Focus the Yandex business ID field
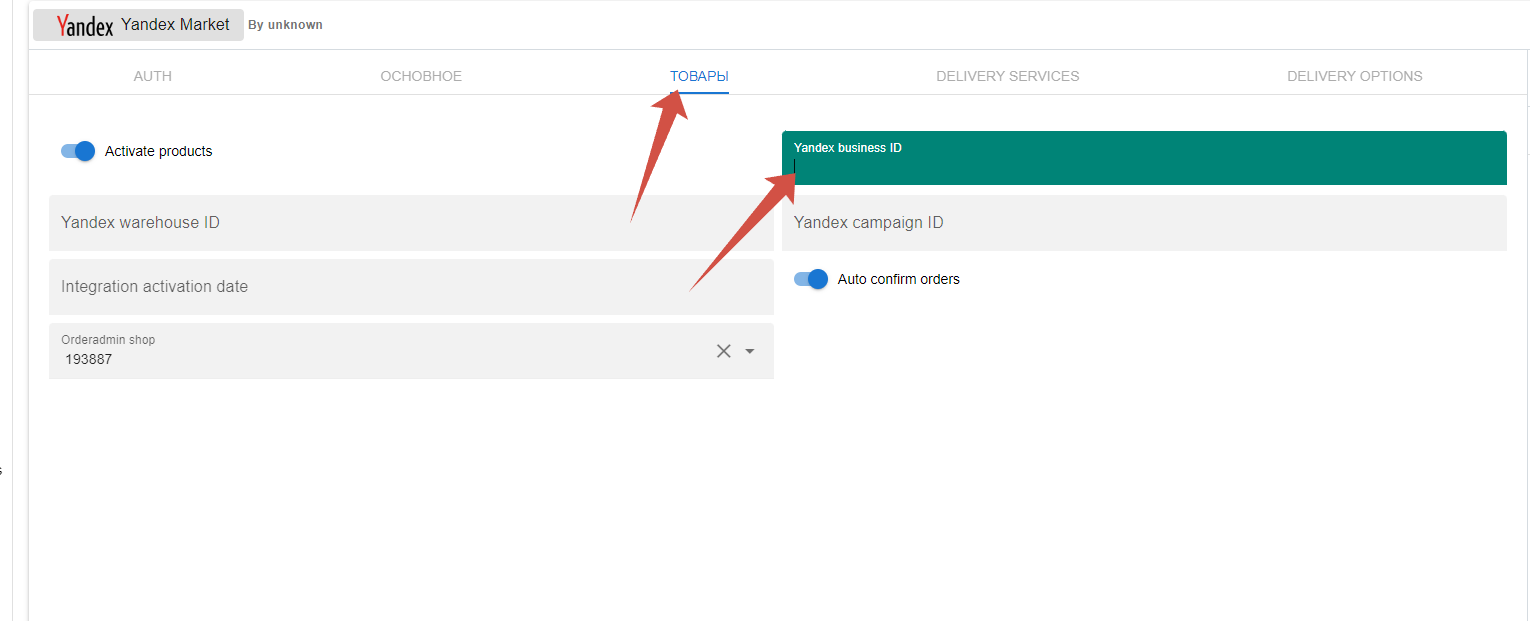The height and width of the screenshot is (621, 1530). [x=1144, y=158]
